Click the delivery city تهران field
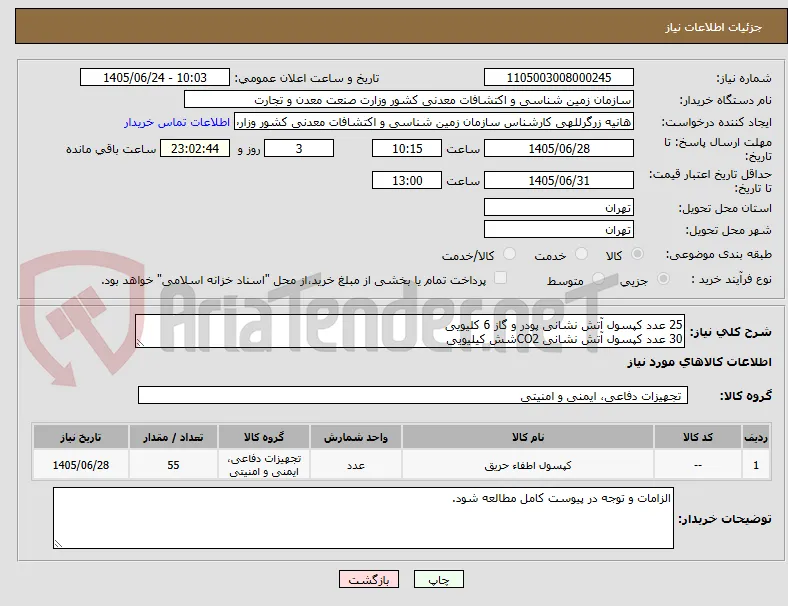This screenshot has height=606, width=788. pyautogui.click(x=558, y=229)
